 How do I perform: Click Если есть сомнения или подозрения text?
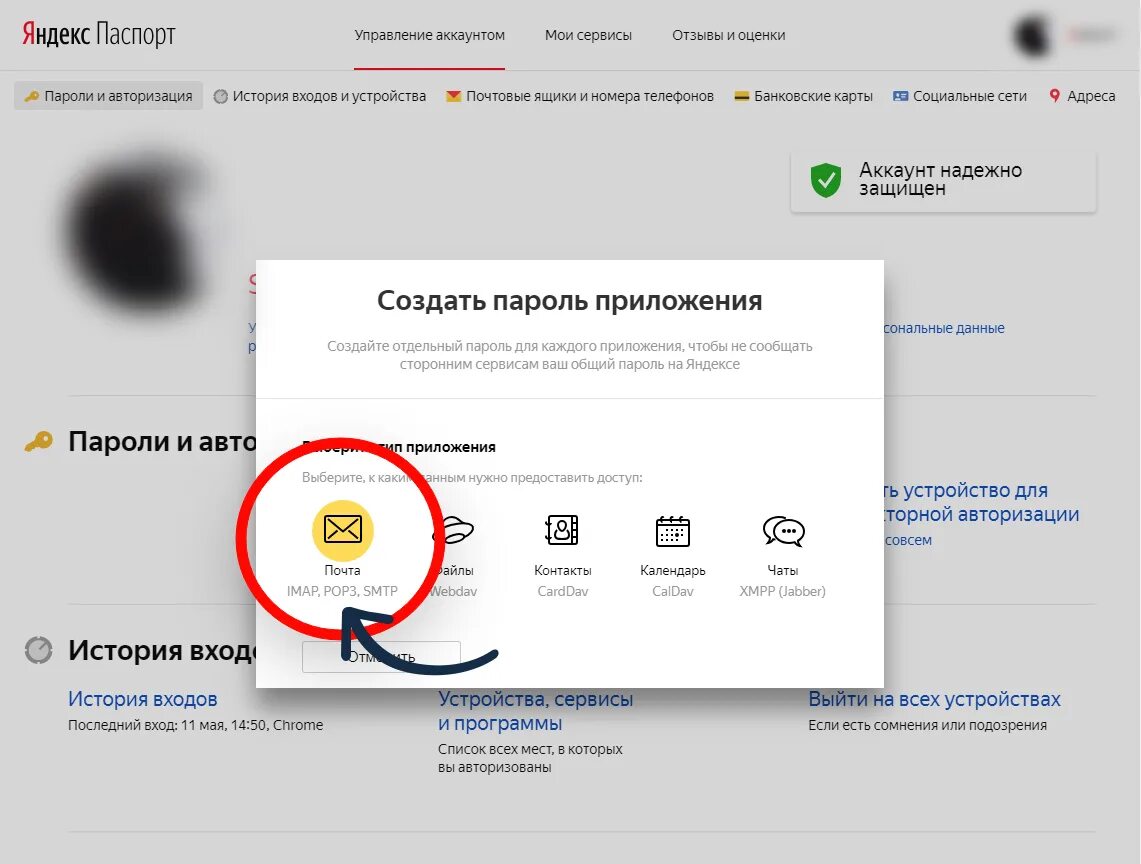pos(928,725)
